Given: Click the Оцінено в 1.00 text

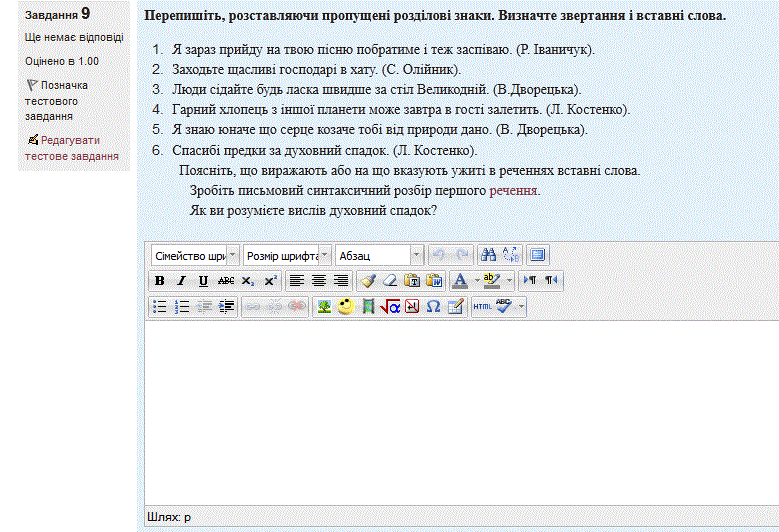Looking at the screenshot, I should pos(62,61).
